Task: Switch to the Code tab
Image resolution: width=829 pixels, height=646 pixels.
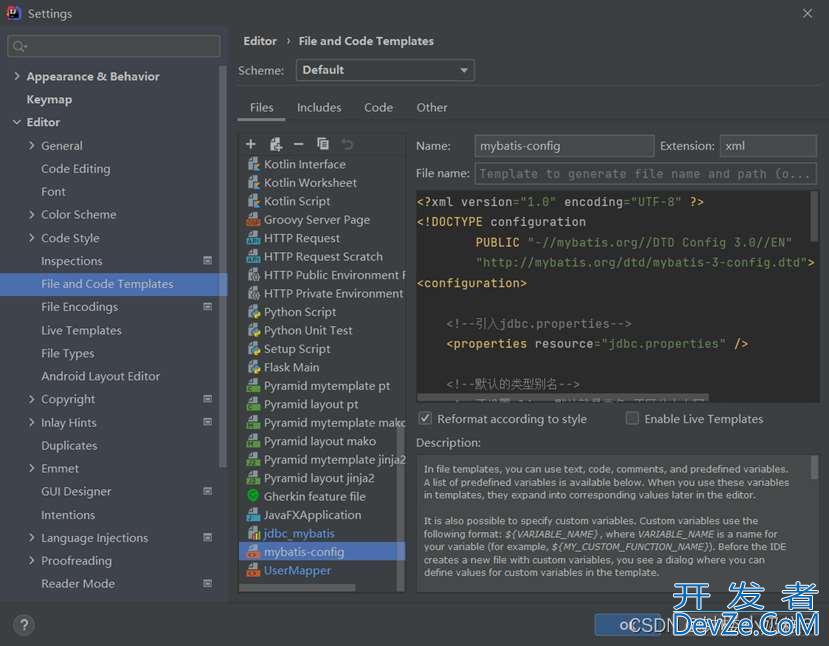Action: click(x=379, y=107)
